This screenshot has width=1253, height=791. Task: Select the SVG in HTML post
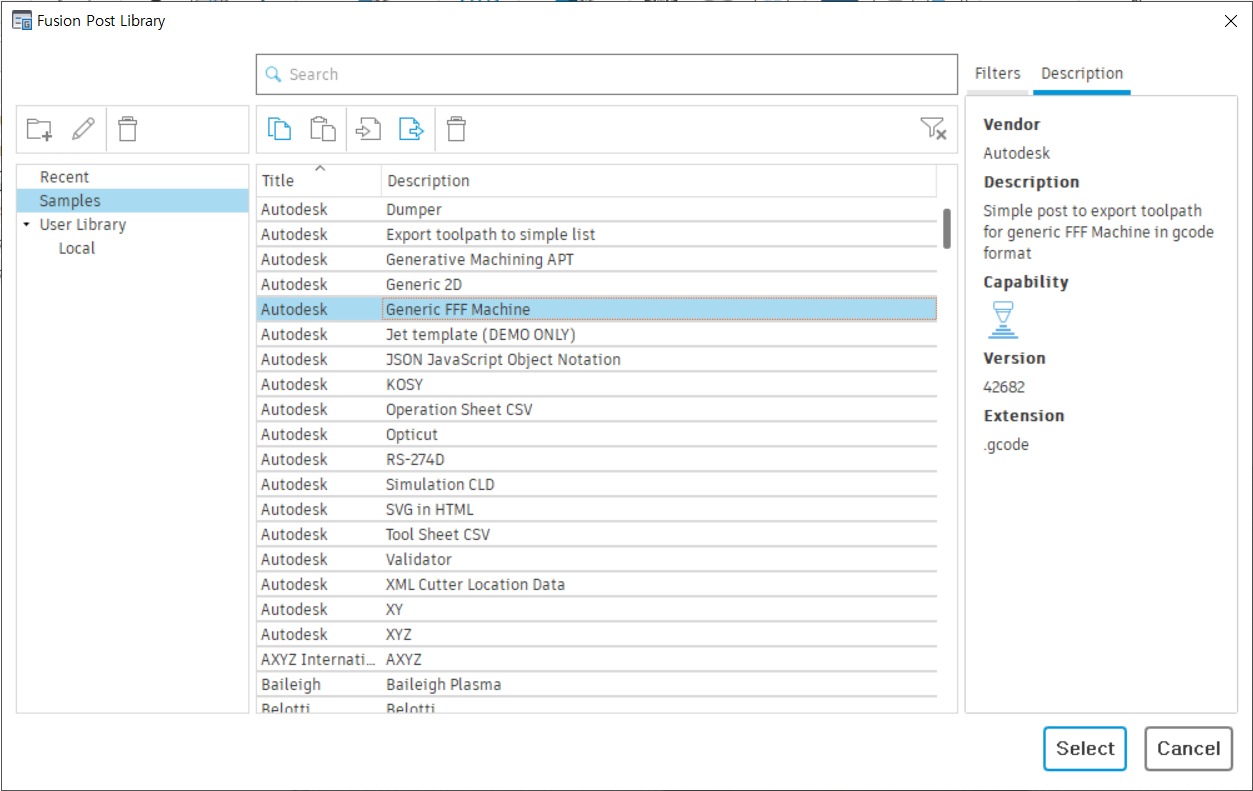point(596,510)
